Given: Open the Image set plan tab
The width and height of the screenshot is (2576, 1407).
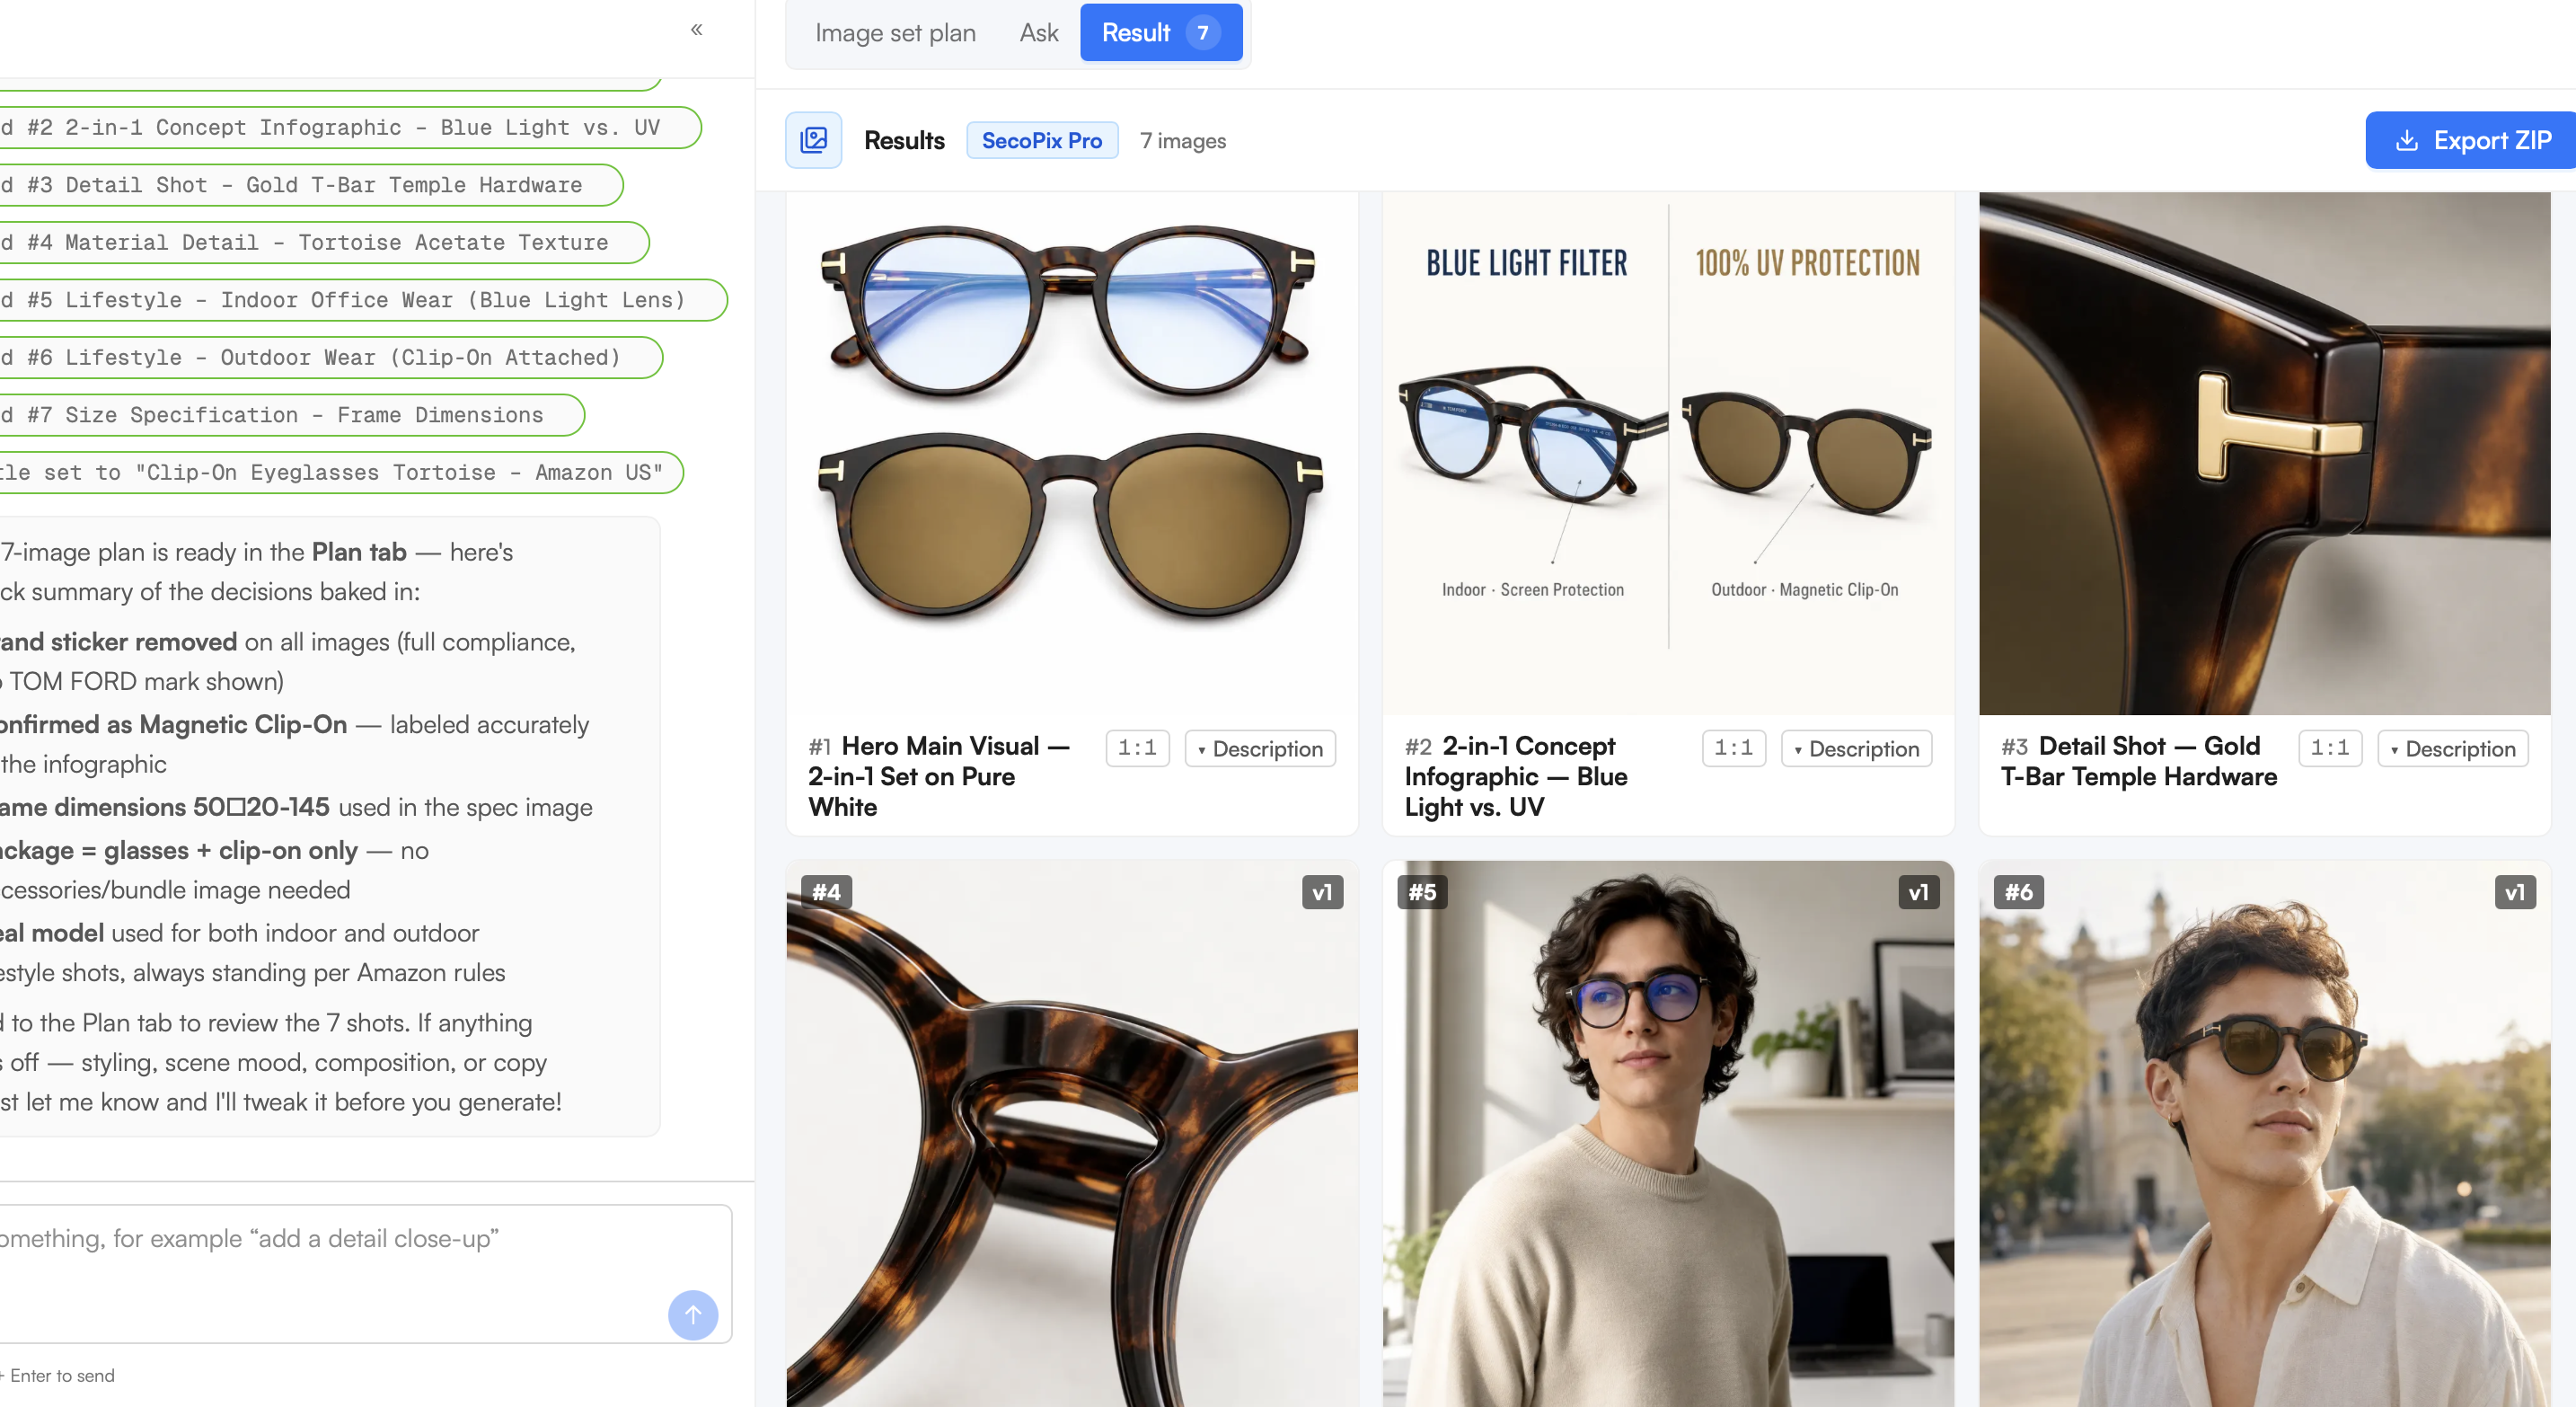Looking at the screenshot, I should click(895, 33).
